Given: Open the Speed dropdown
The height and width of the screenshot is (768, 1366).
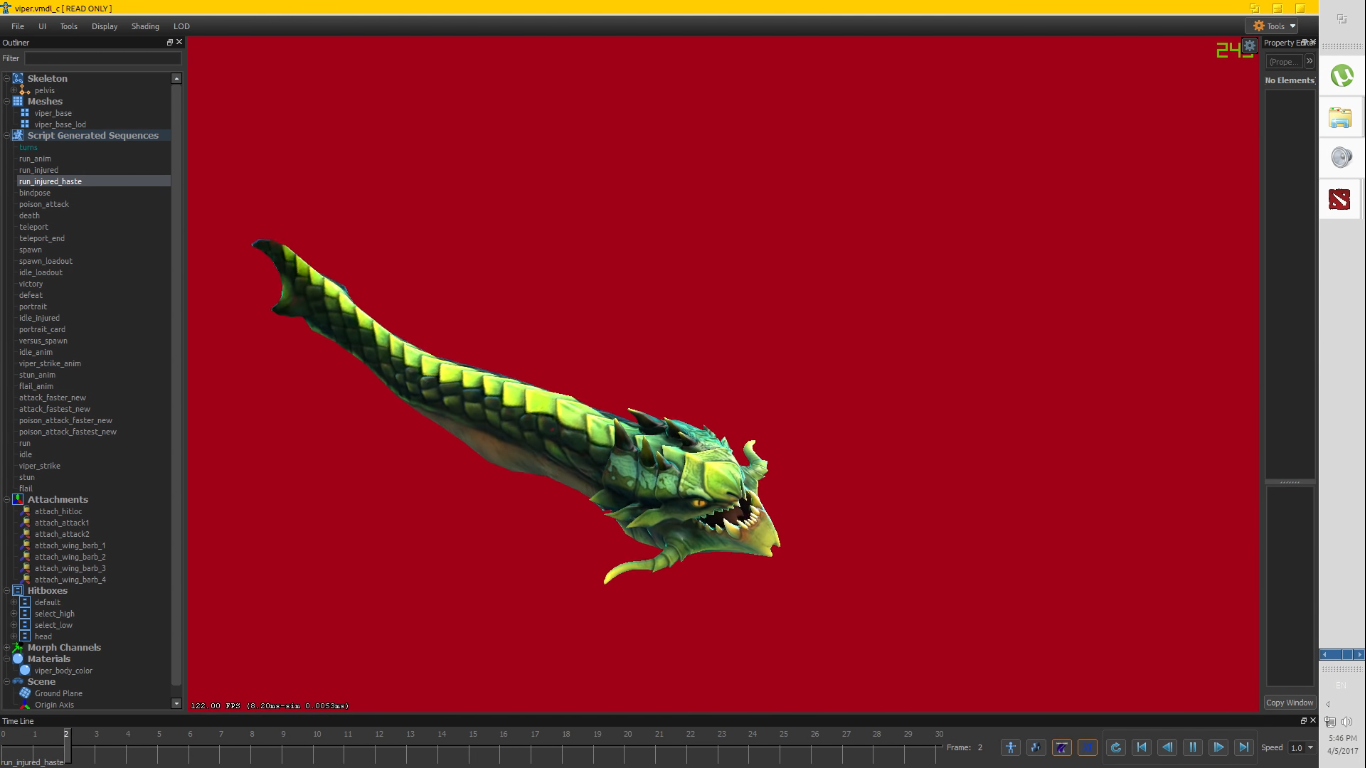Looking at the screenshot, I should tap(1302, 748).
